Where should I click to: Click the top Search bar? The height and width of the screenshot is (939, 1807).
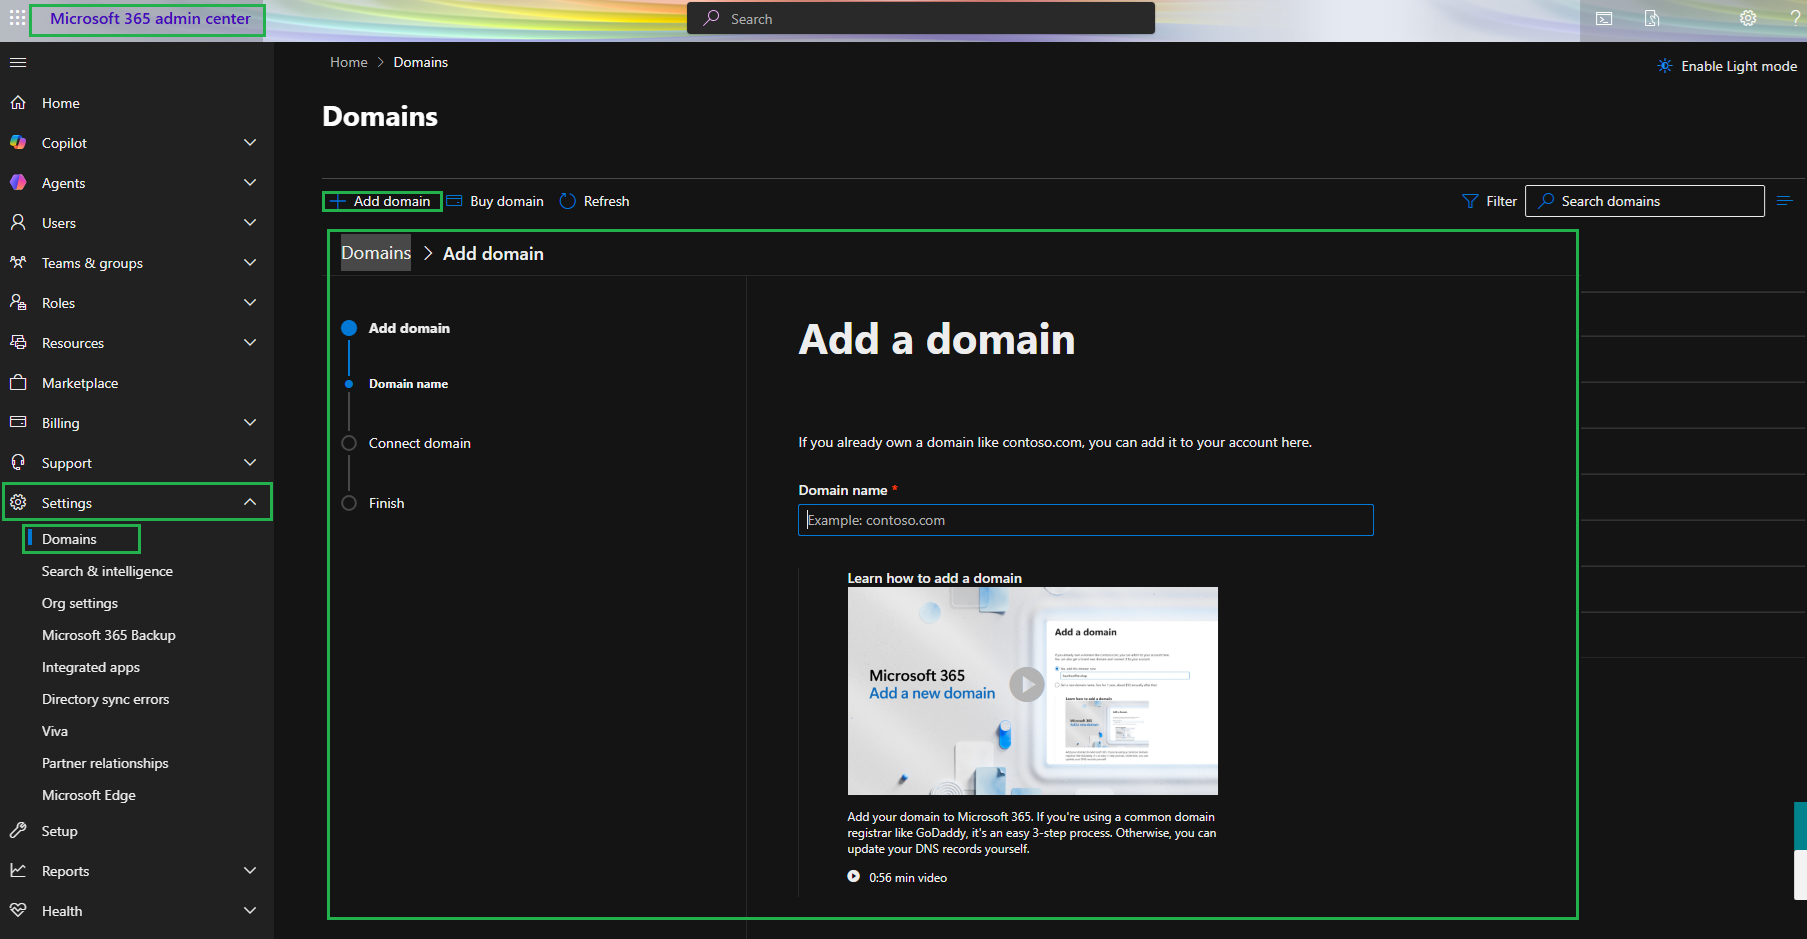921,18
